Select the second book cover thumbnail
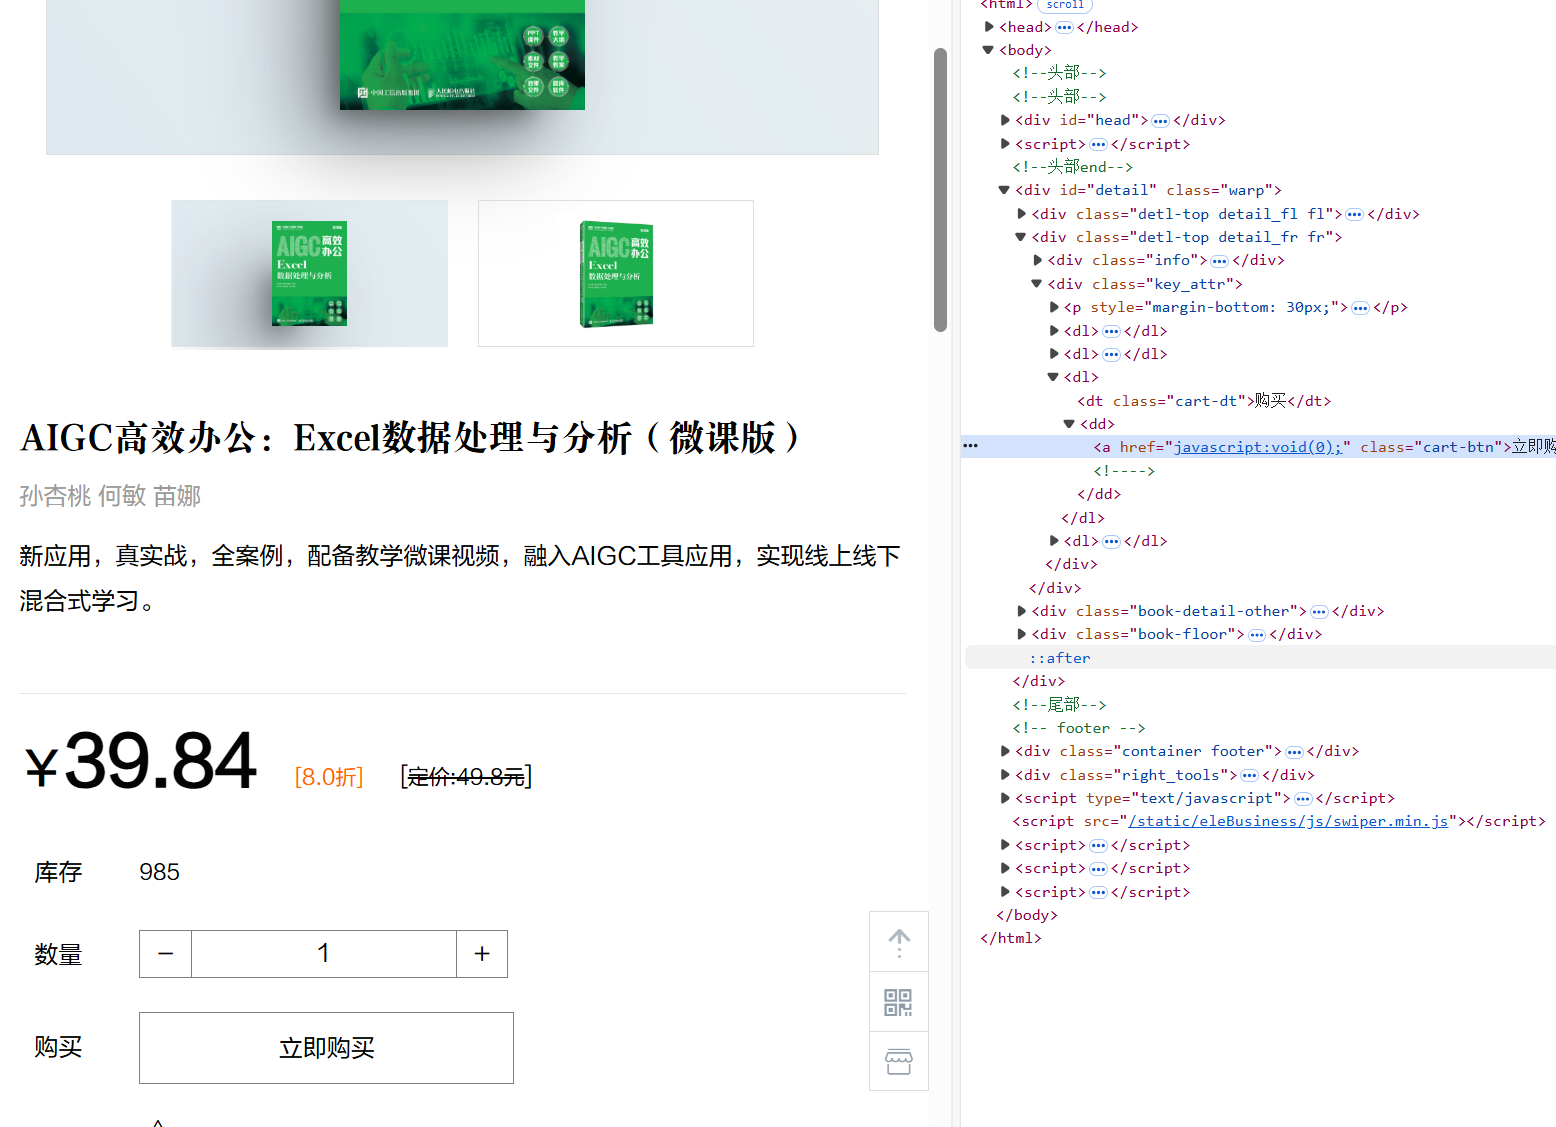Screen dimensions: 1556x1127 coord(616,273)
